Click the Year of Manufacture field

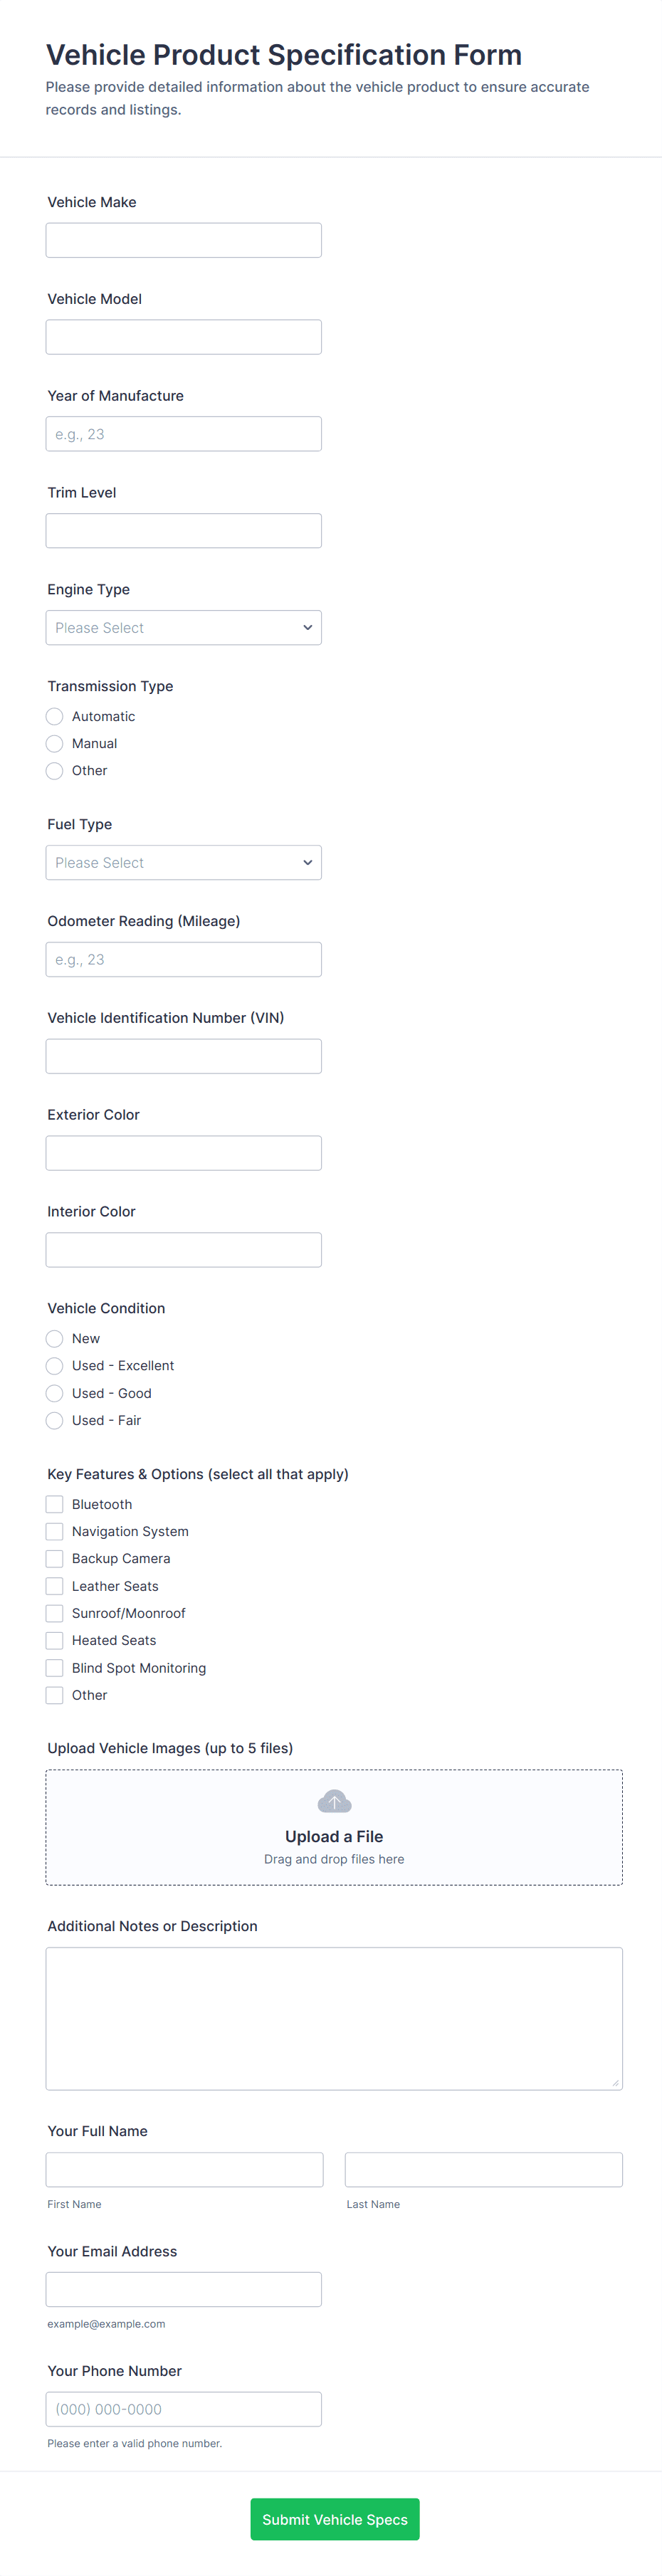click(183, 434)
